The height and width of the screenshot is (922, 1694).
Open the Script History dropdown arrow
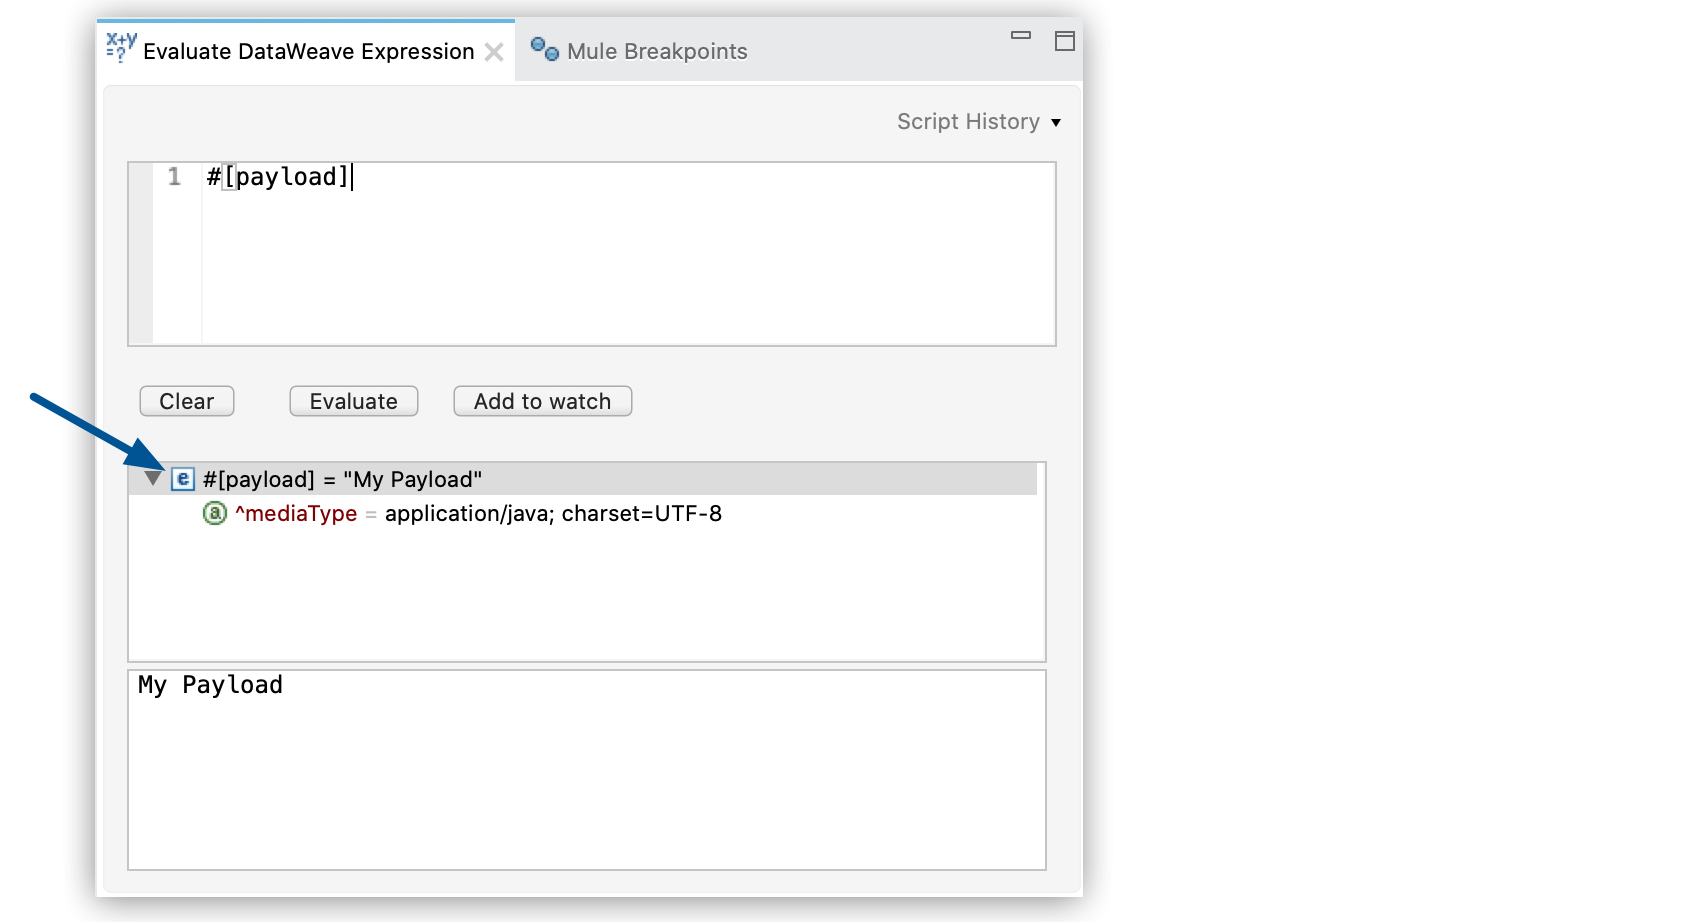pos(1056,123)
